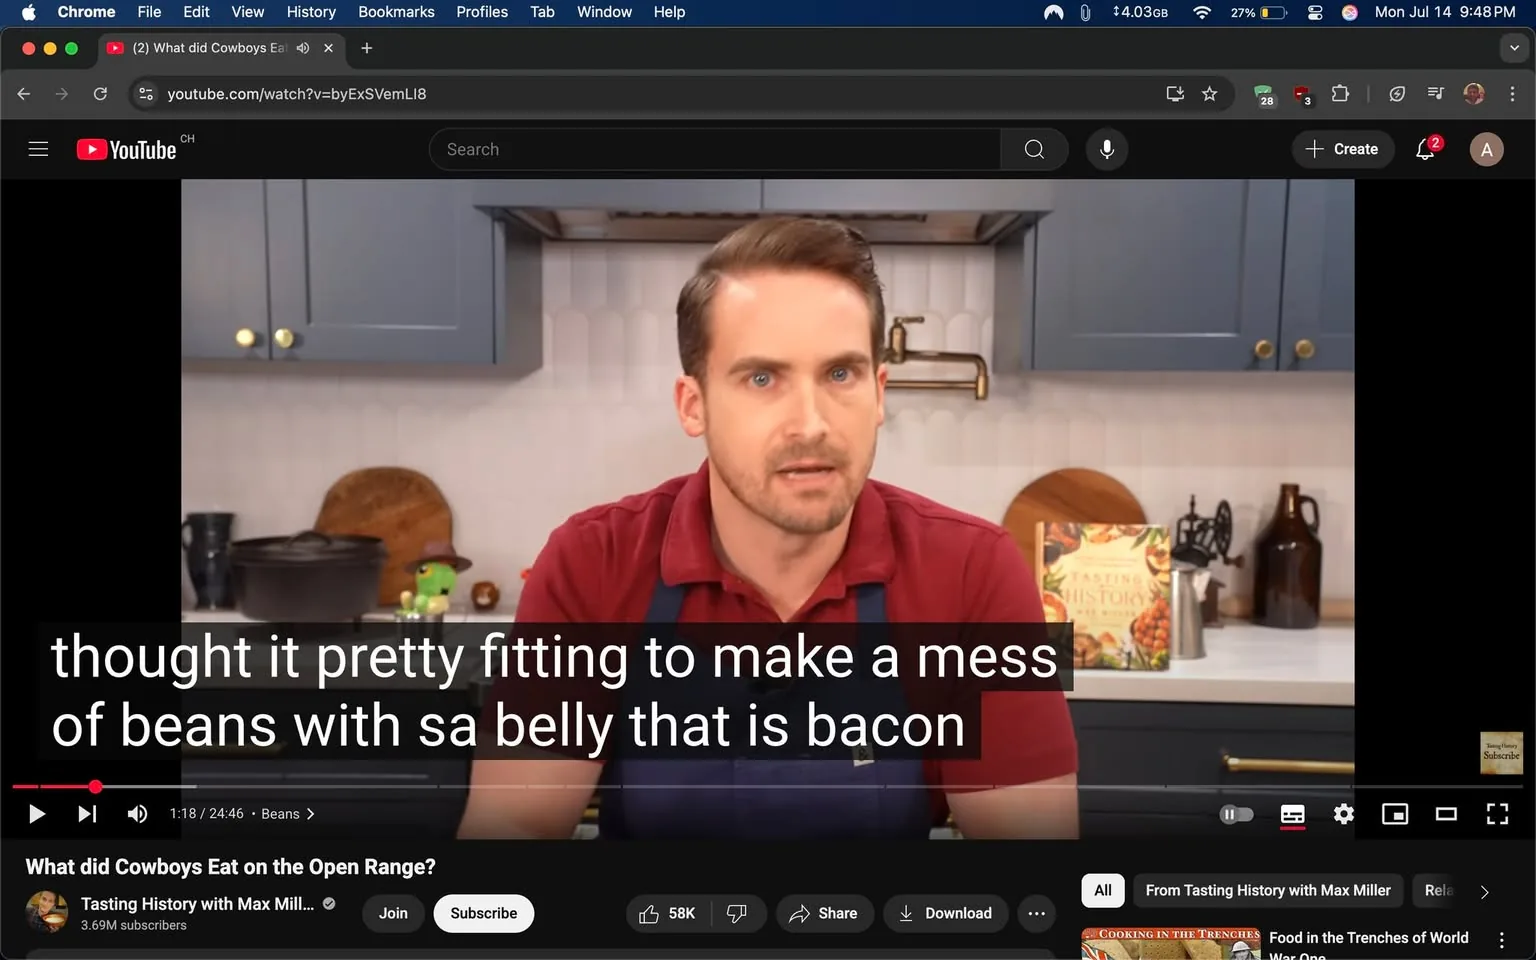1536x960 pixels.
Task: Select the From Tasting History with Max Miller chip
Action: [x=1267, y=891]
